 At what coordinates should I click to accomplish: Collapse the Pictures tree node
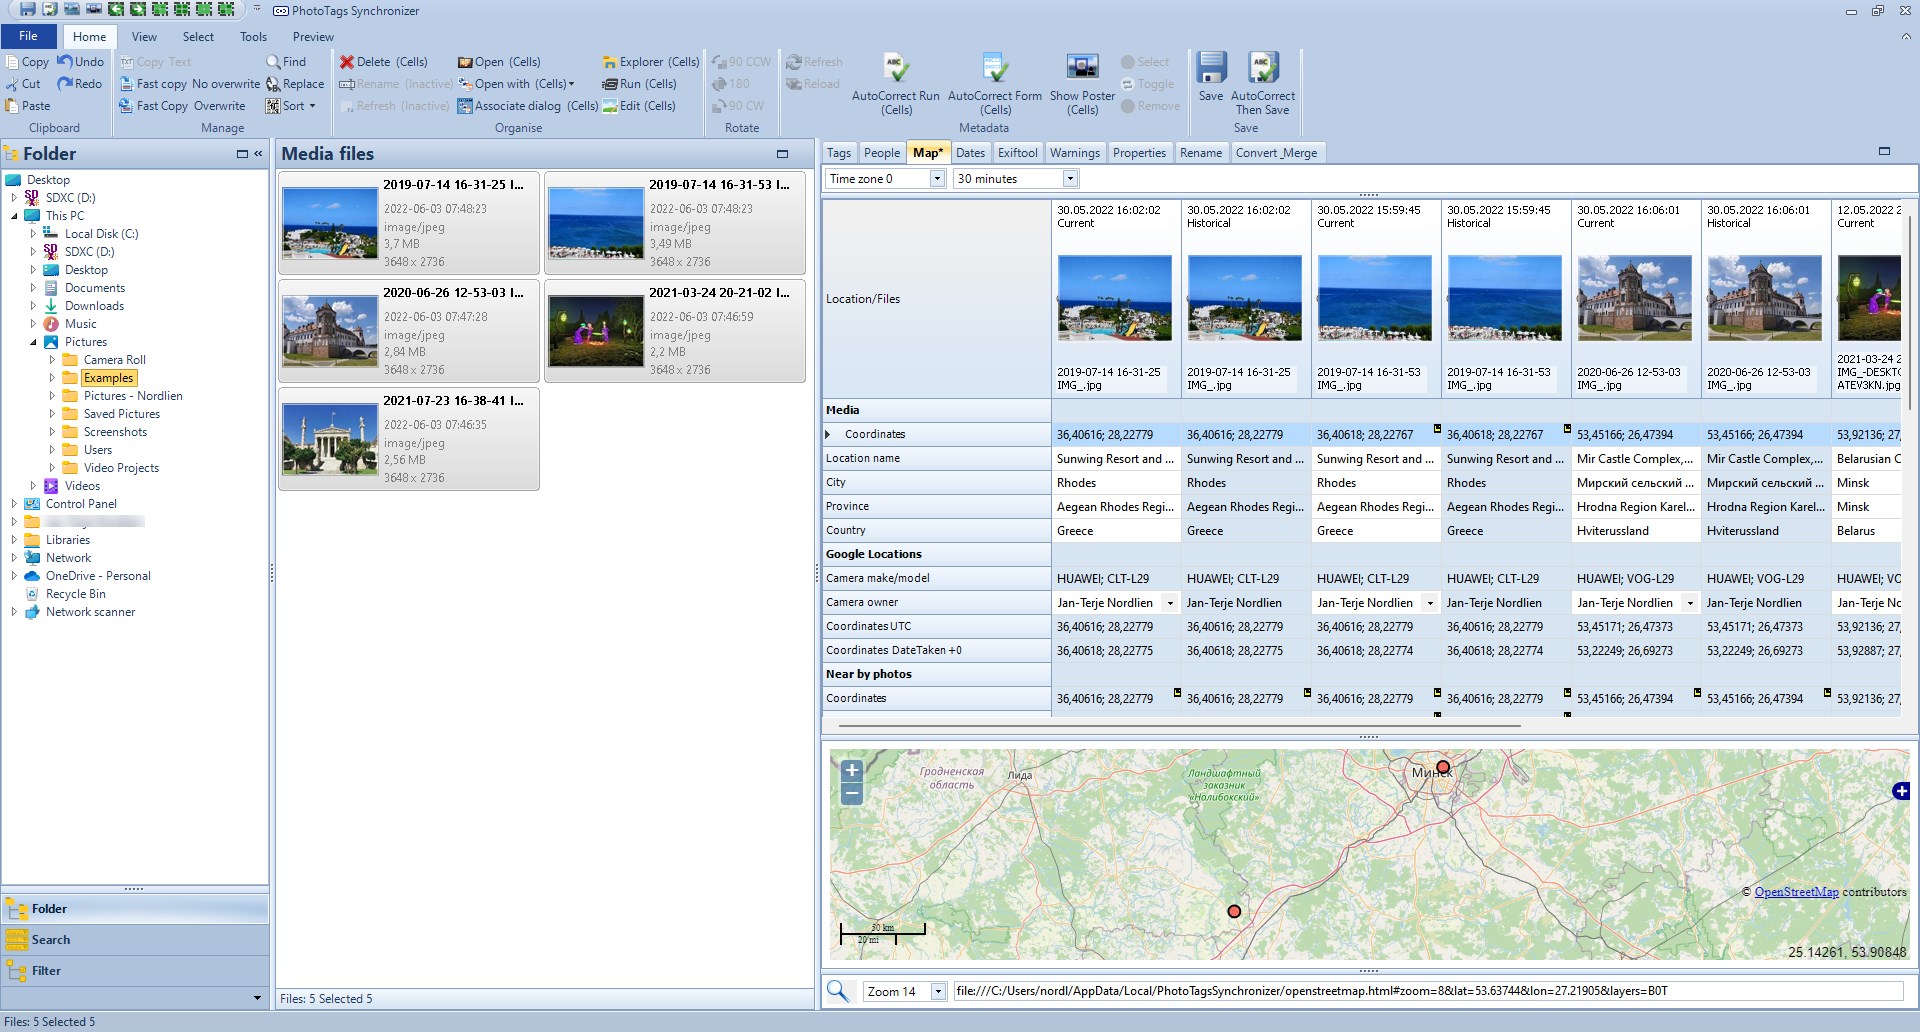click(x=33, y=342)
